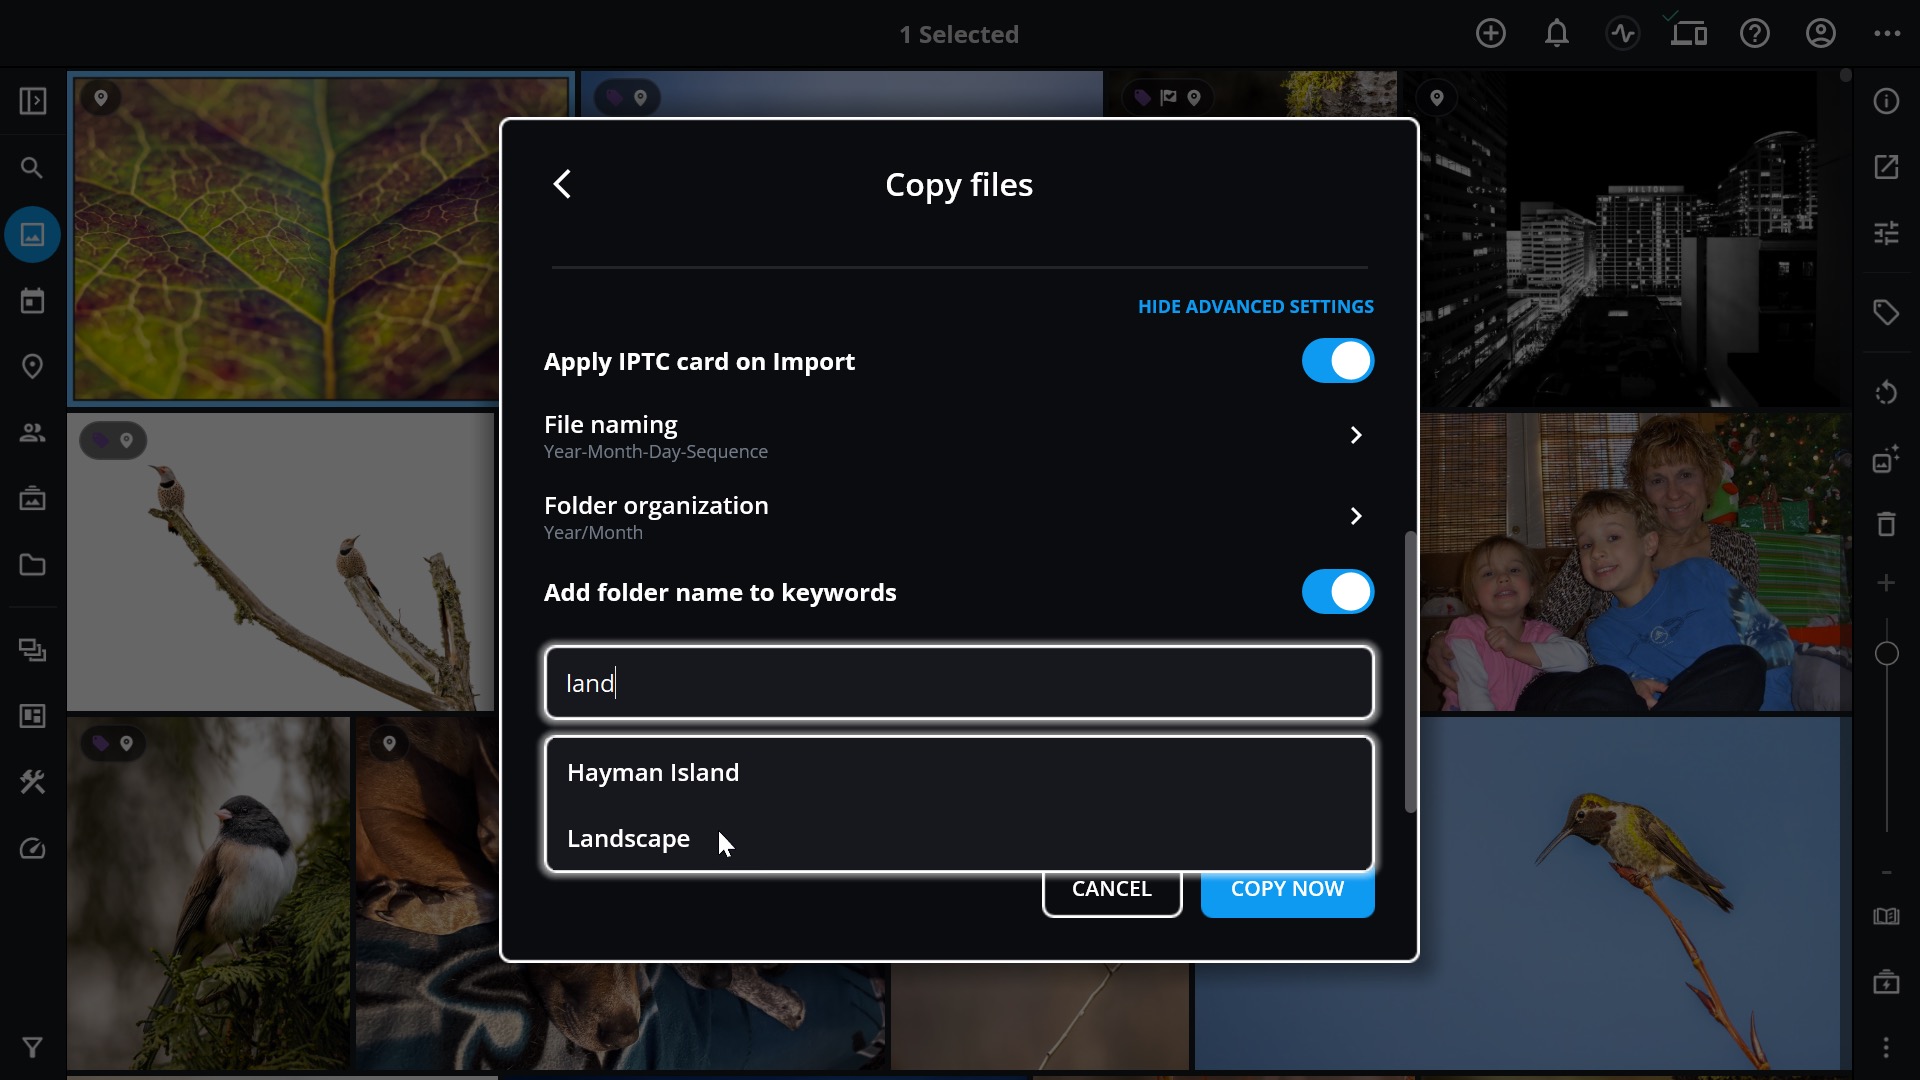The width and height of the screenshot is (1920, 1080).
Task: Click the trash delete icon on right
Action: [1886, 523]
